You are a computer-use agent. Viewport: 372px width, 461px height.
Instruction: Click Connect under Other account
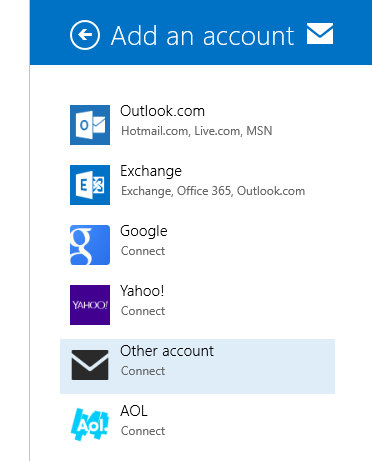tap(143, 371)
